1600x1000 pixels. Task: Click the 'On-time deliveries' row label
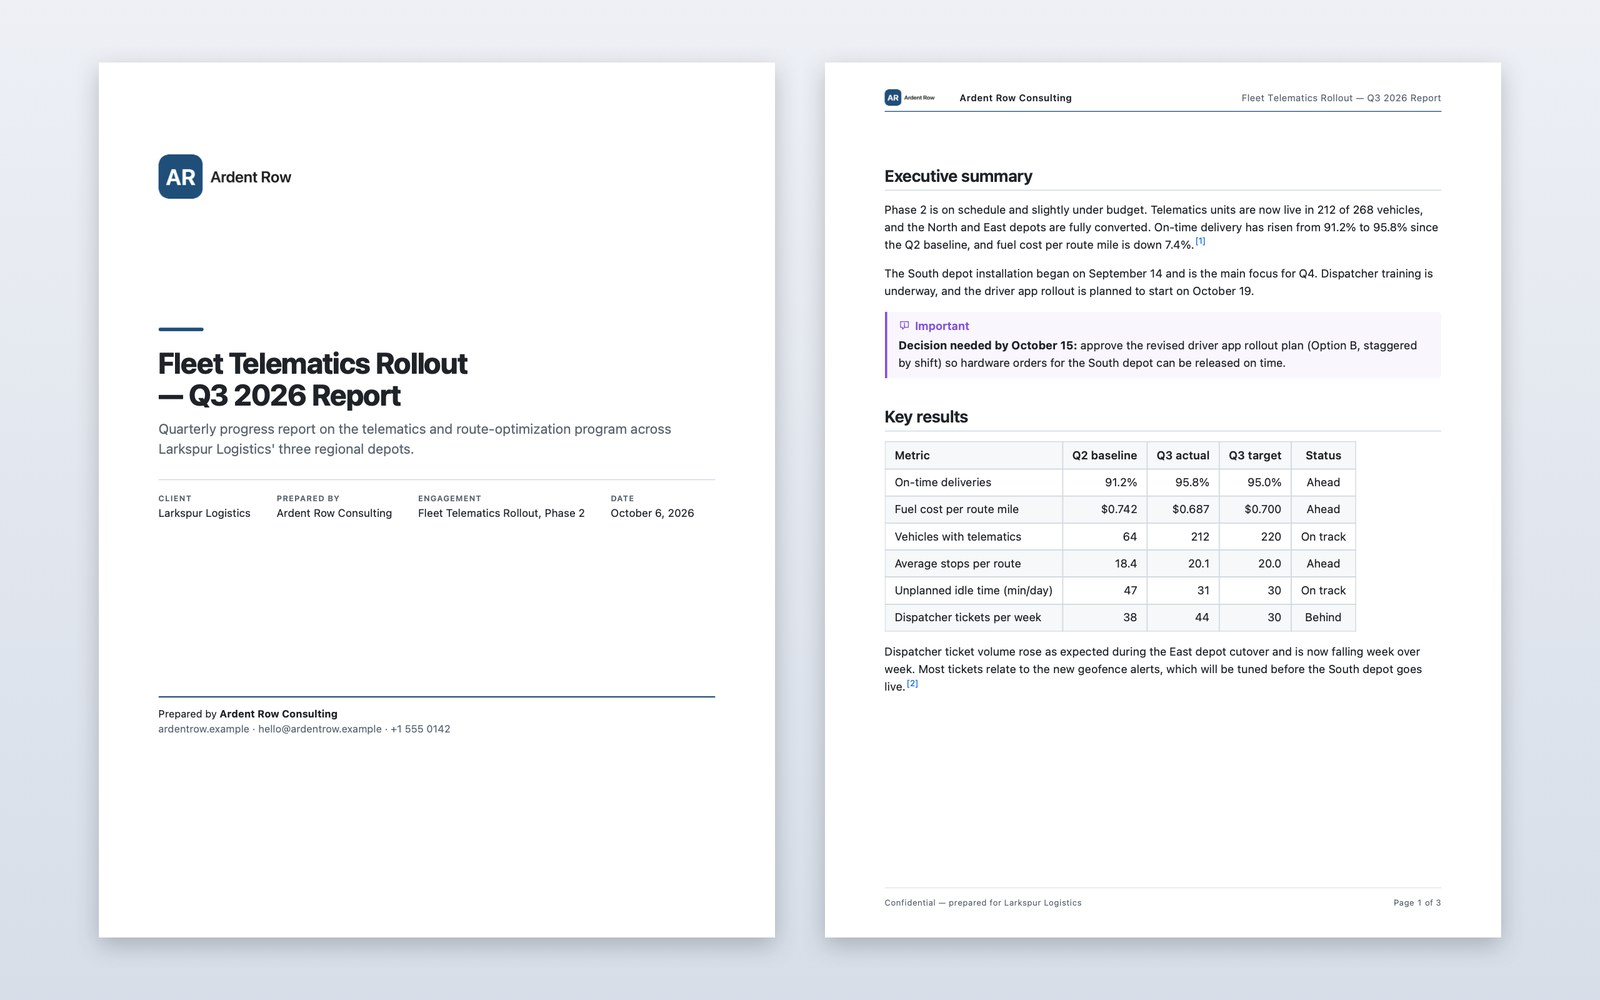click(943, 482)
